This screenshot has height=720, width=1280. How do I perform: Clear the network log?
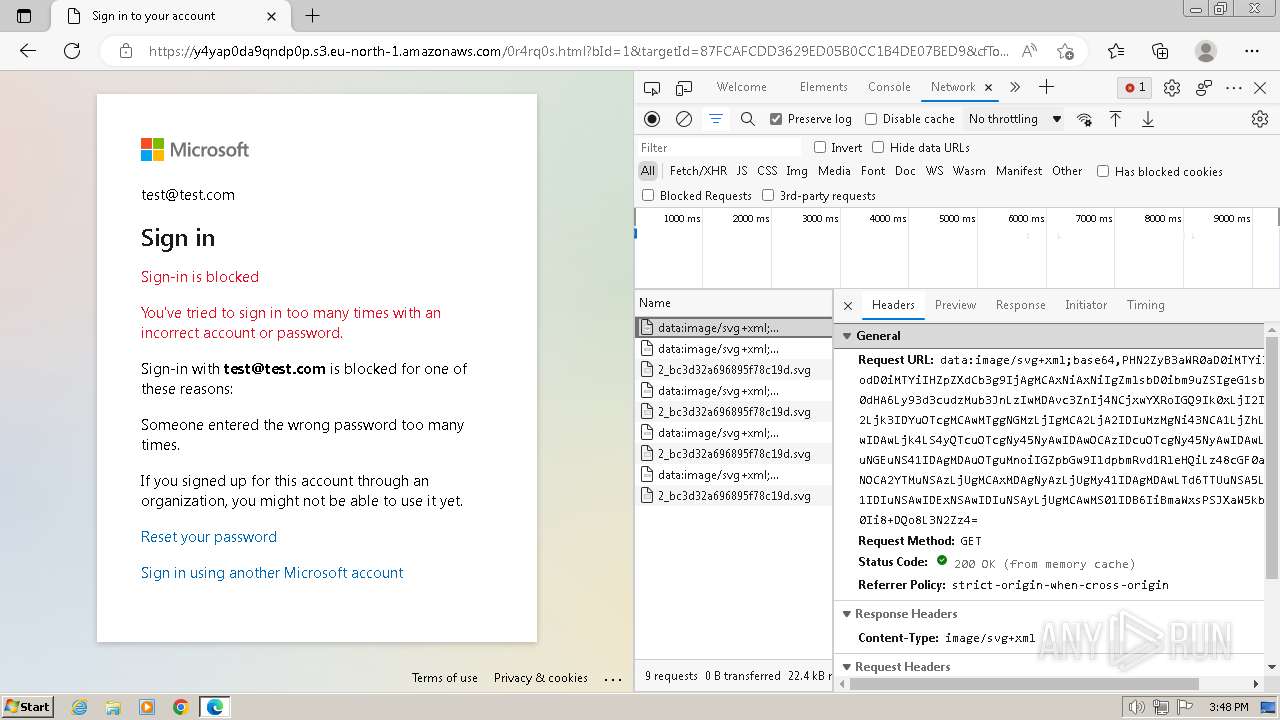pos(684,119)
